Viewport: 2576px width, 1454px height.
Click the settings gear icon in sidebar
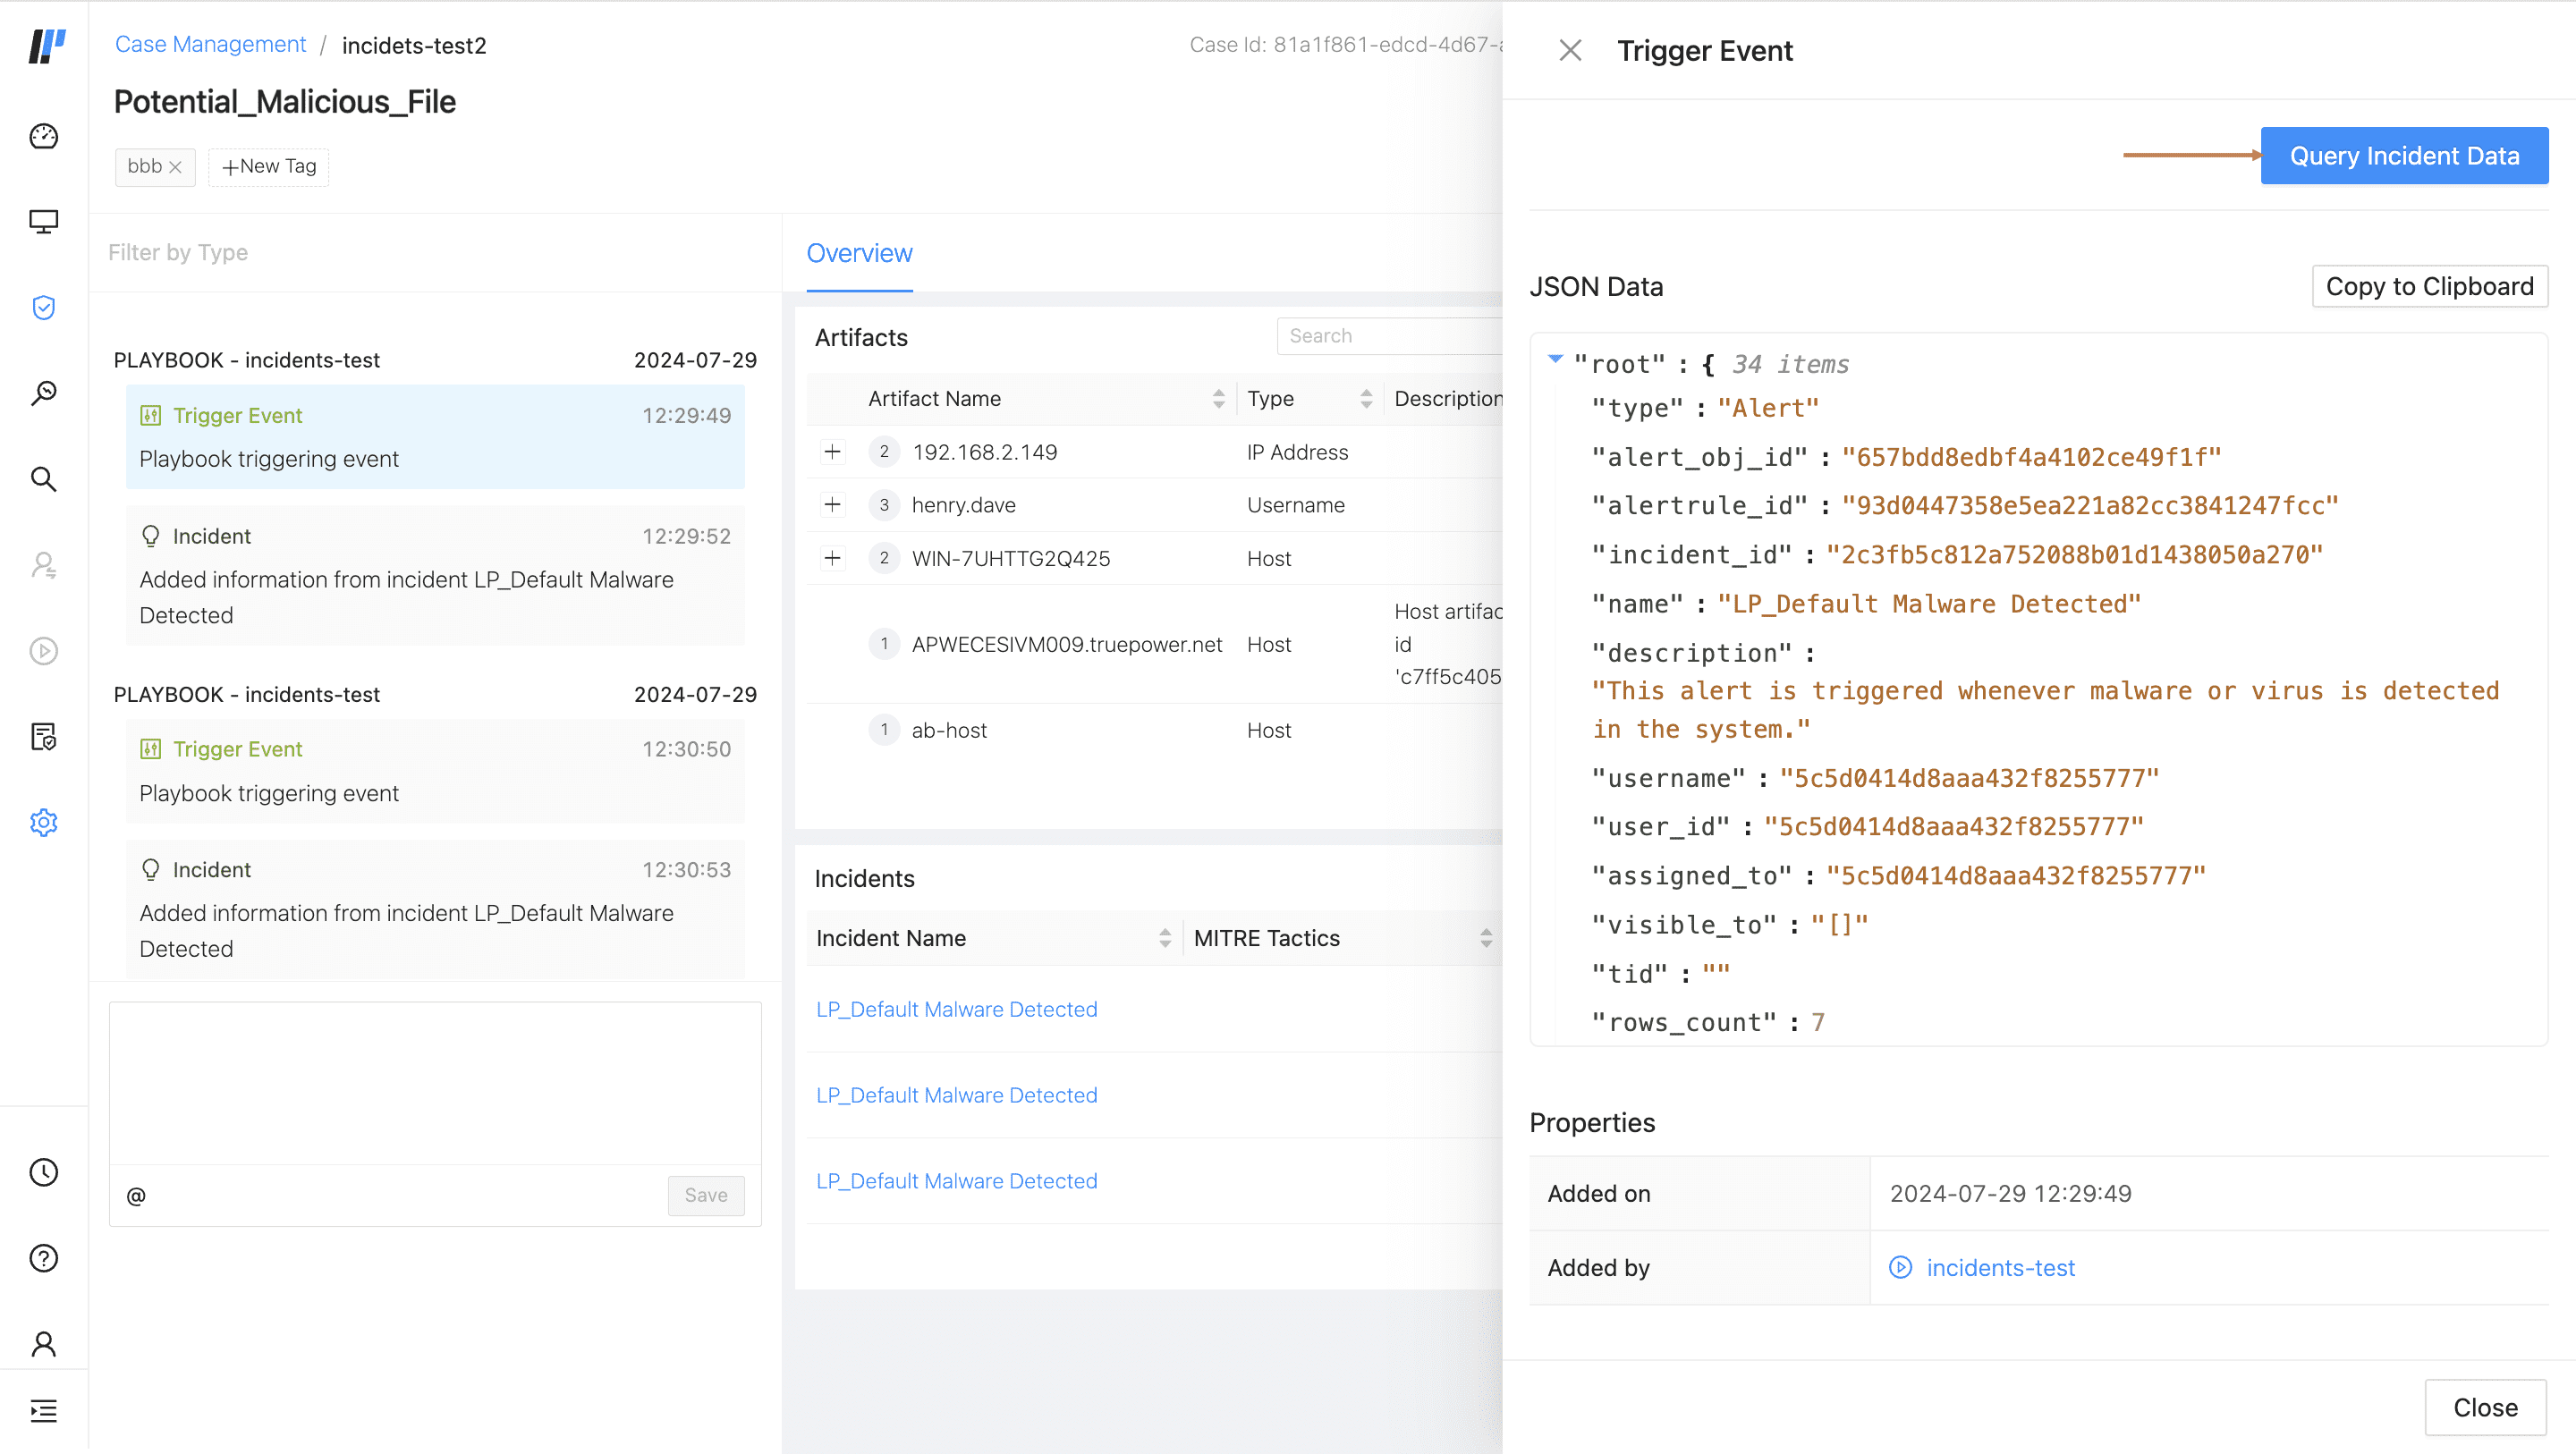(43, 822)
